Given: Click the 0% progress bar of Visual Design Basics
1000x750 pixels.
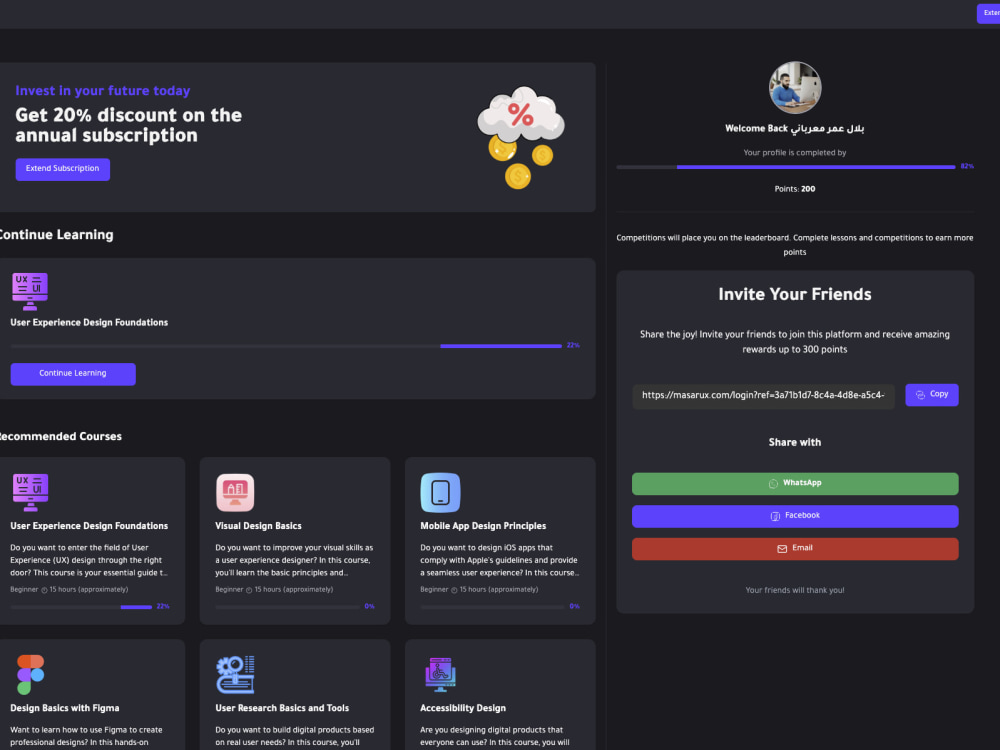Looking at the screenshot, I should pos(287,607).
